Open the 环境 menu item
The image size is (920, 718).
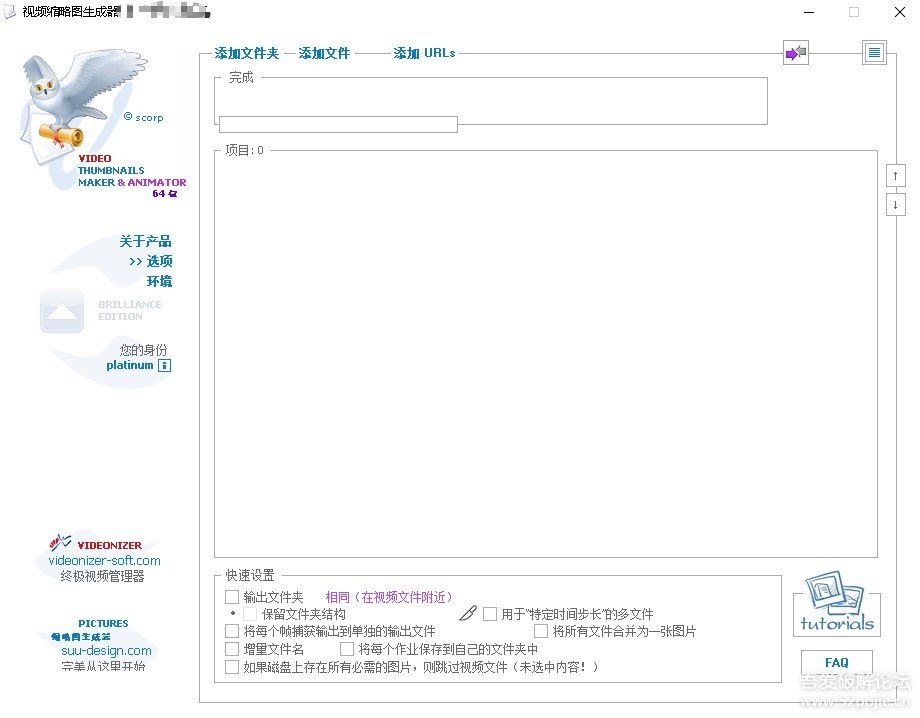pyautogui.click(x=159, y=281)
